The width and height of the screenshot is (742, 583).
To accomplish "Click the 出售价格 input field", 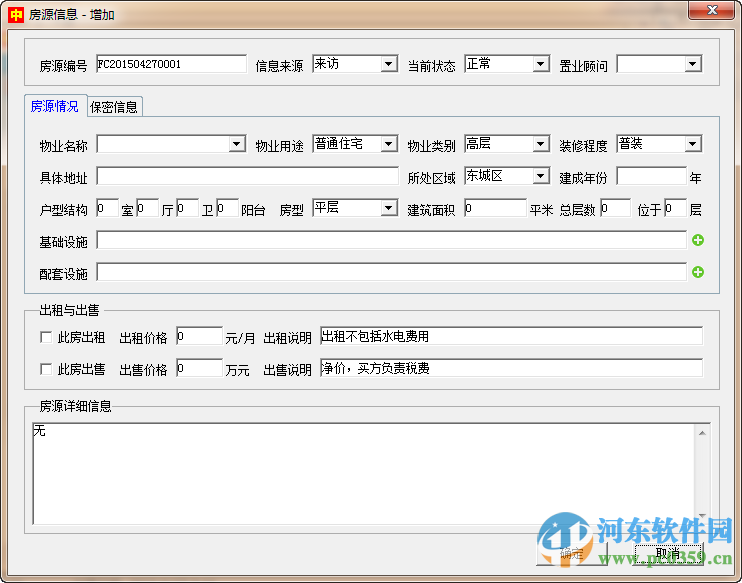I will click(x=199, y=368).
